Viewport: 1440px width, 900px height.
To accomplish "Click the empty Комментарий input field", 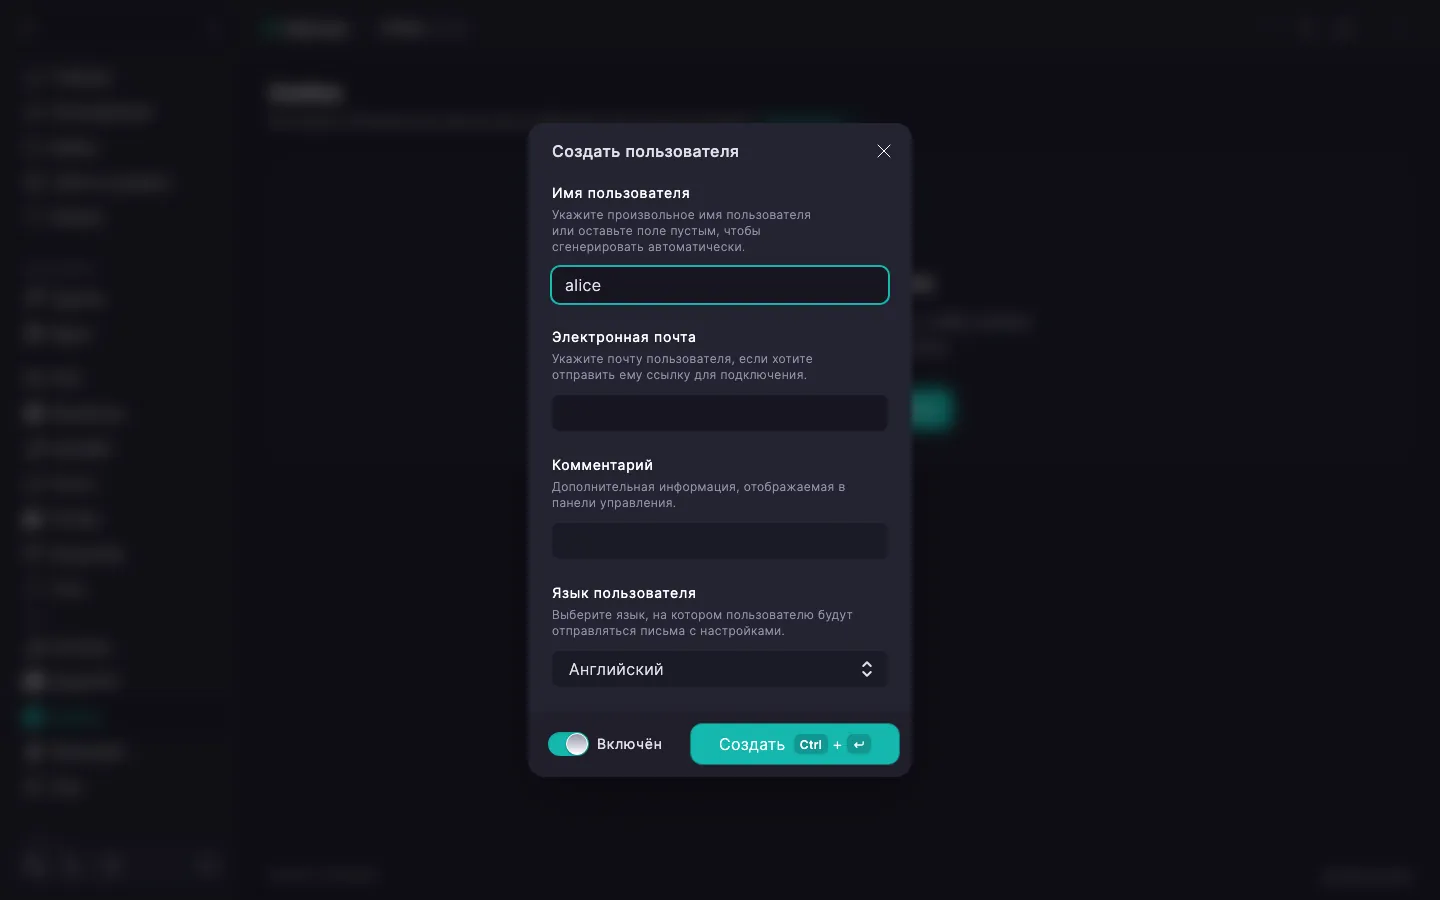I will click(x=720, y=541).
